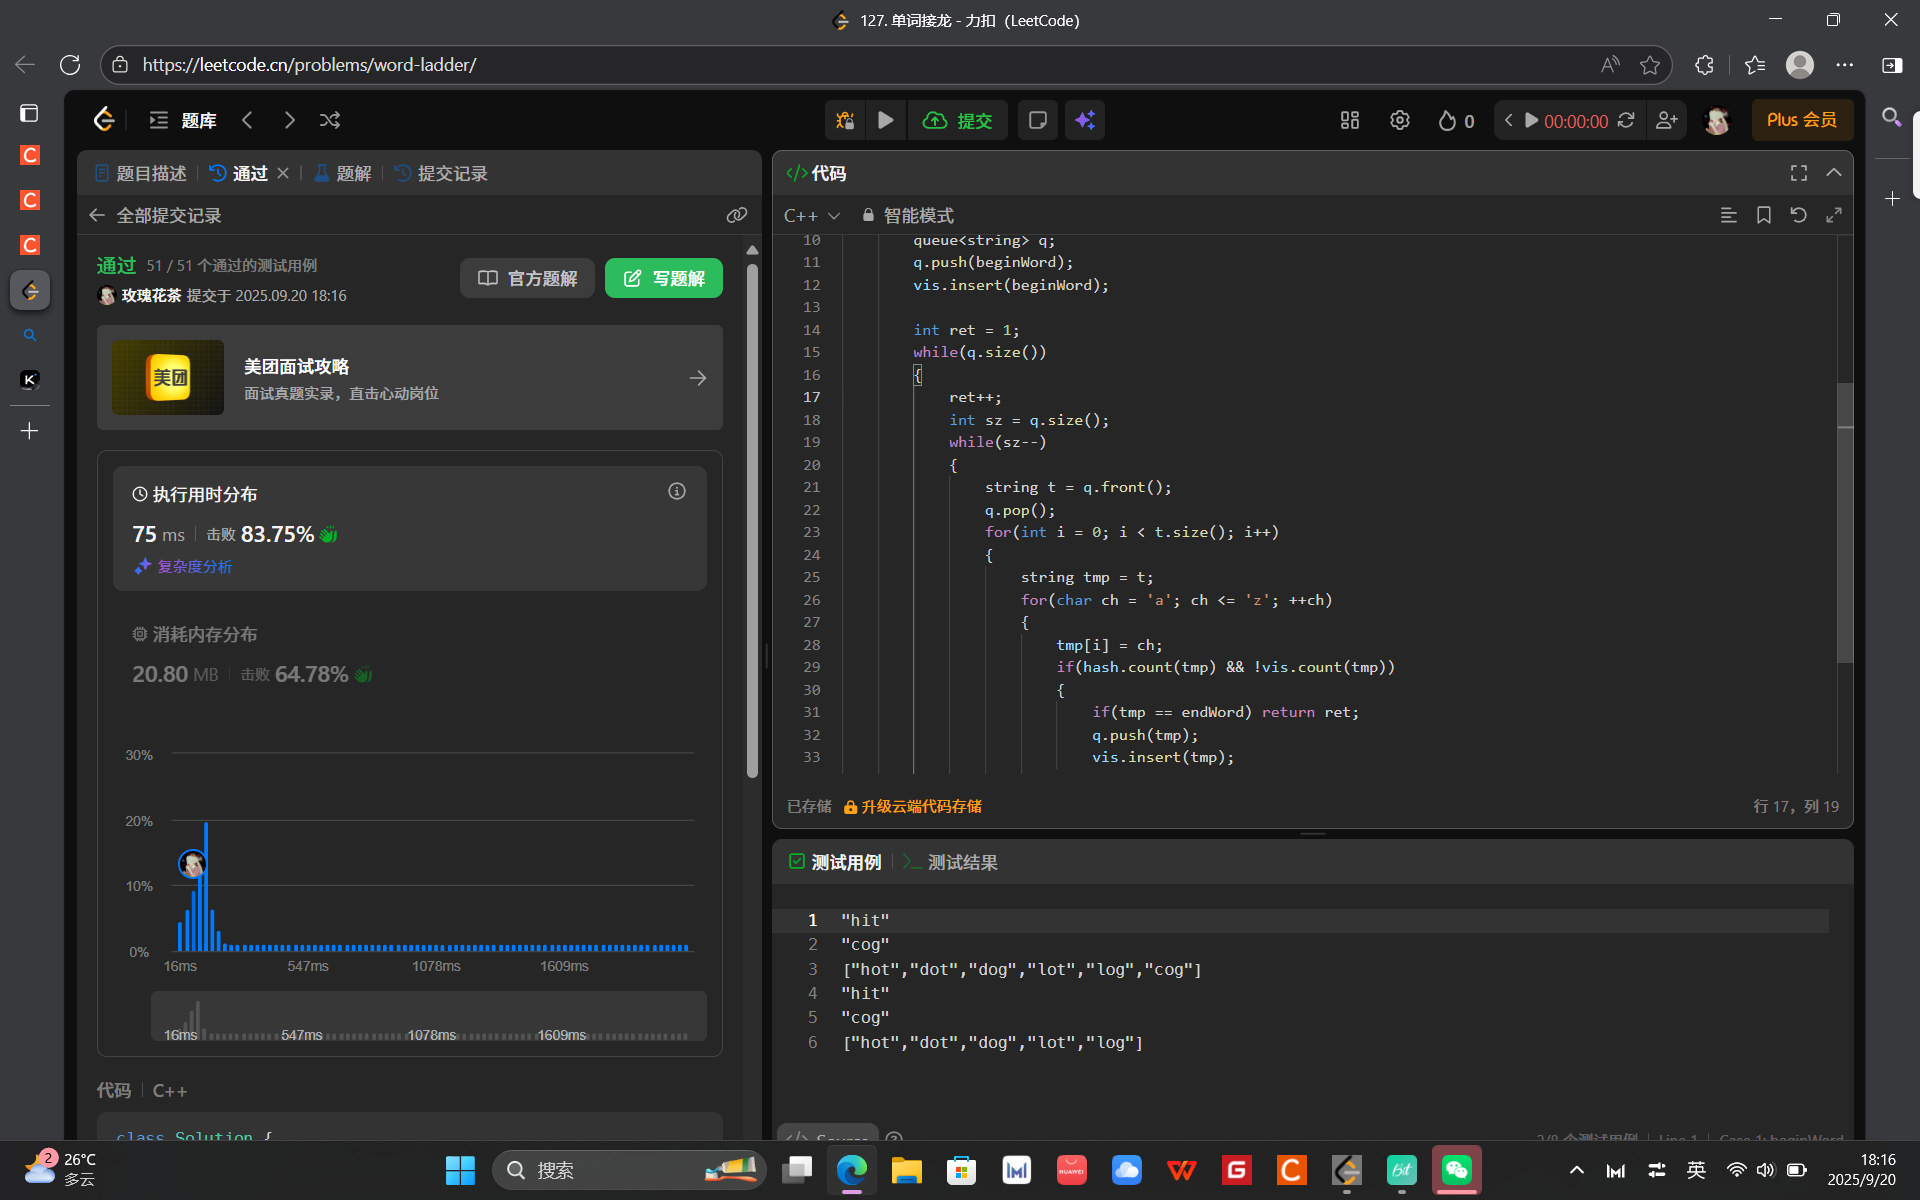Image resolution: width=1920 pixels, height=1200 pixels.
Task: Show hidden system tray icons chevron
Action: pos(1577,1170)
